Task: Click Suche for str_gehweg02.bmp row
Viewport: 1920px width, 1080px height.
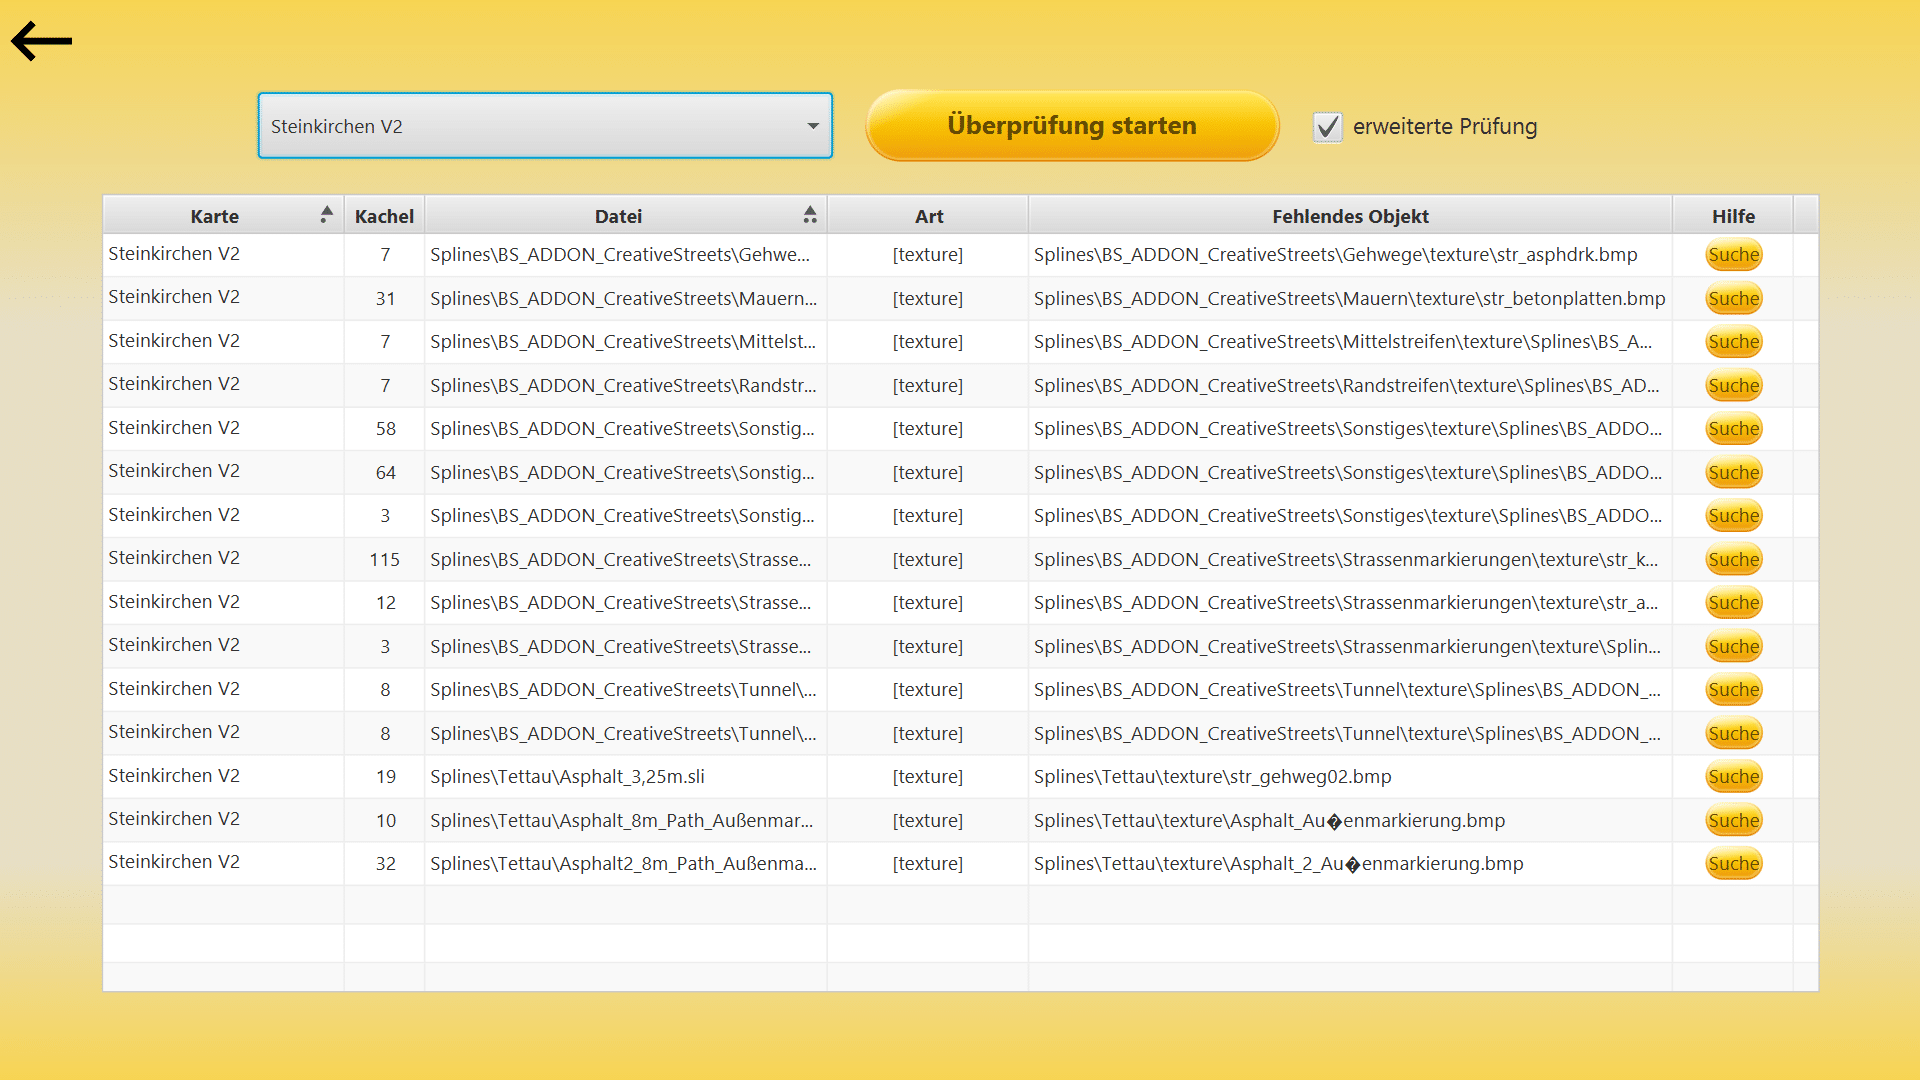Action: coord(1733,777)
